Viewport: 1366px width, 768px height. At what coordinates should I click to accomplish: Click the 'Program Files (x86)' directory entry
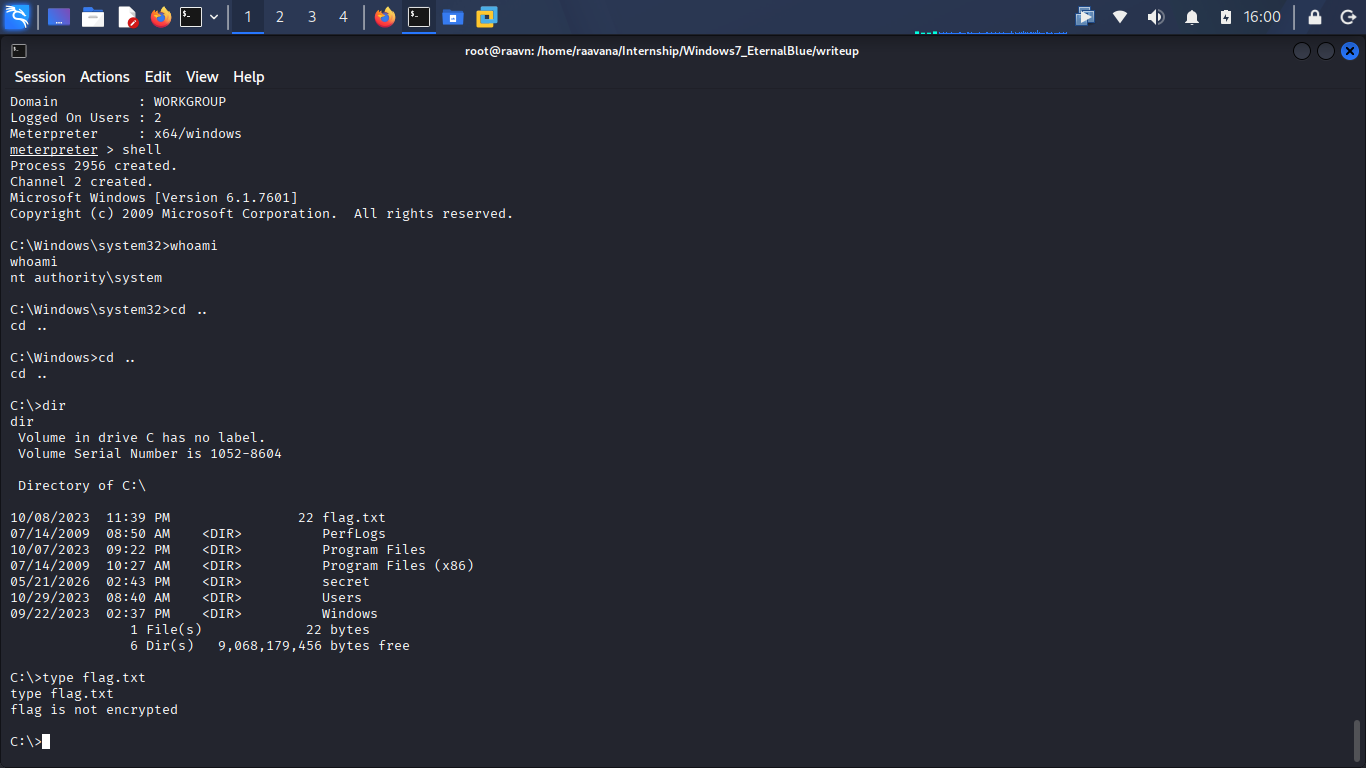coord(398,566)
